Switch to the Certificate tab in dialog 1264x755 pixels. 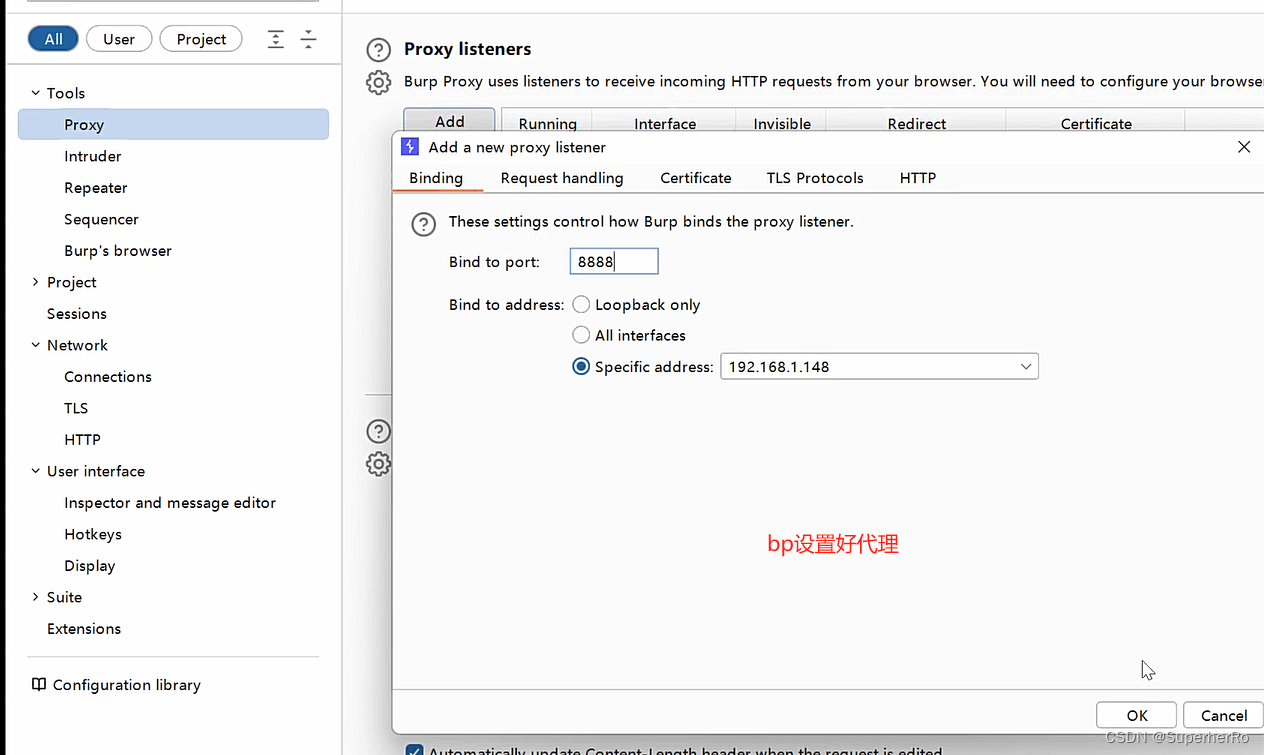(696, 178)
